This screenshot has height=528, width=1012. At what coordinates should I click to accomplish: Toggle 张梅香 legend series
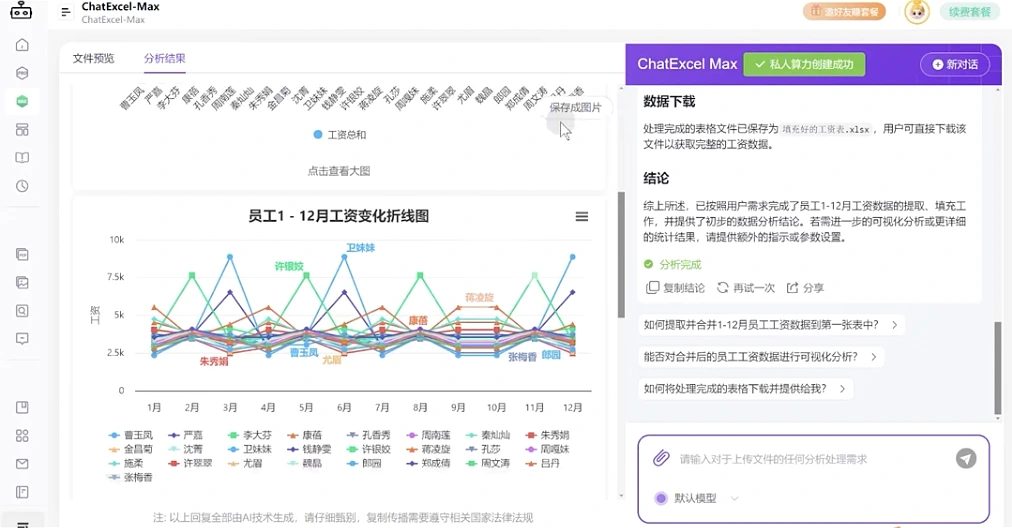click(x=131, y=477)
